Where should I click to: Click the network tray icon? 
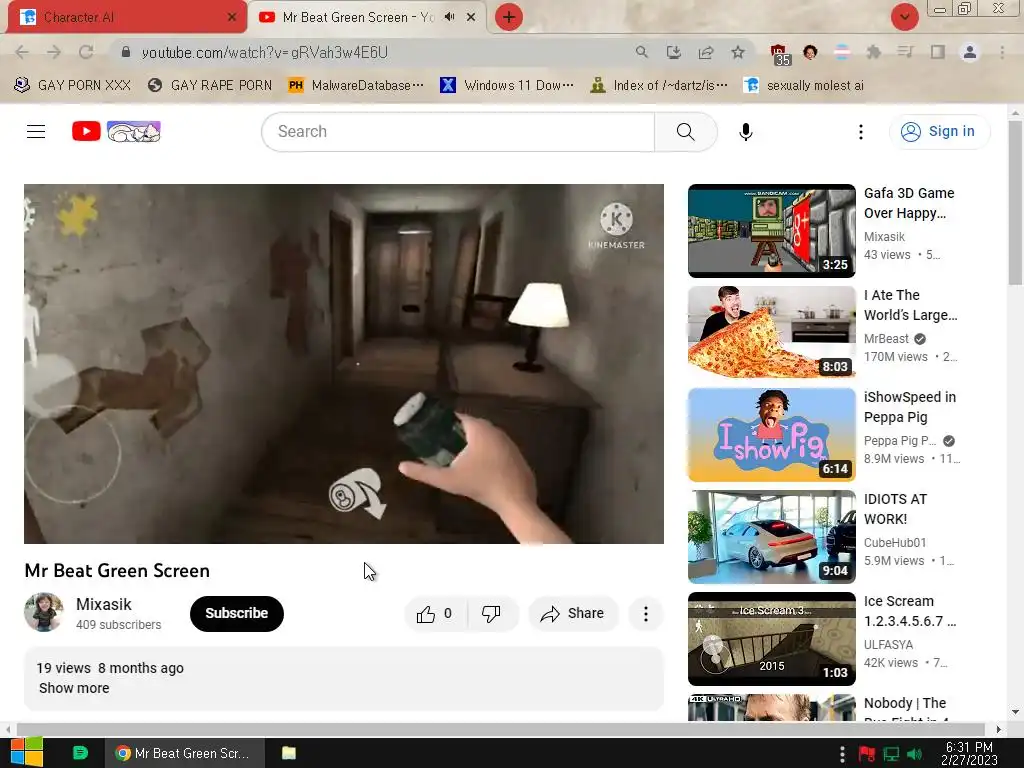[891, 754]
